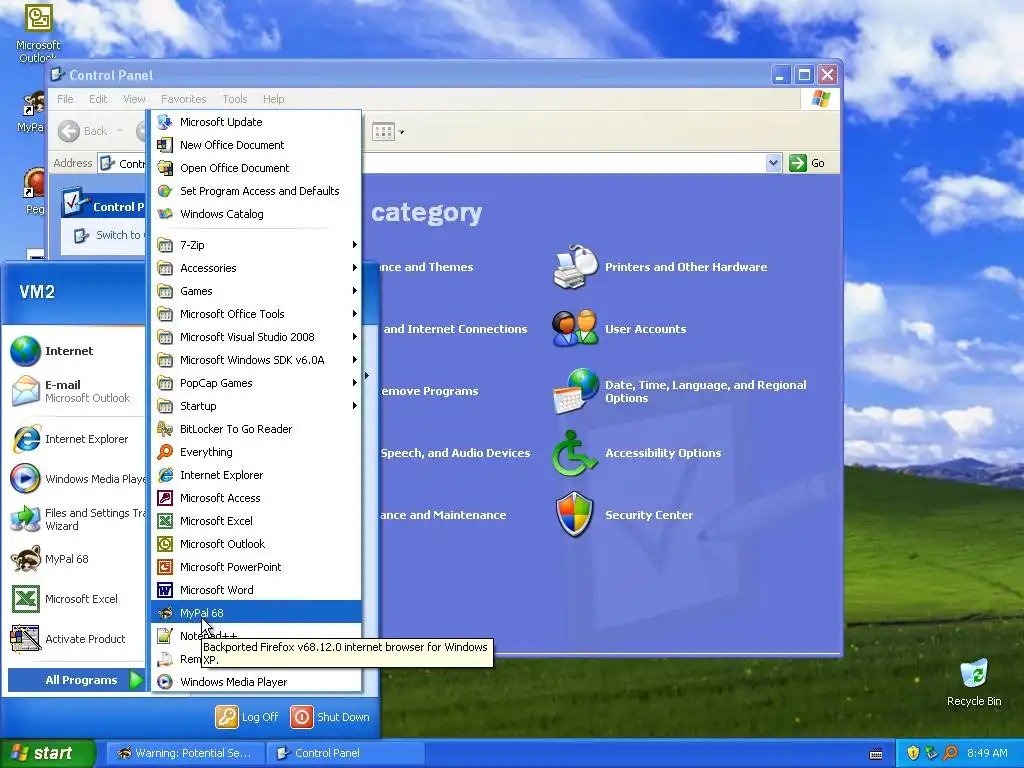Click the Start button on taskbar
The image size is (1024, 768).
[x=48, y=753]
